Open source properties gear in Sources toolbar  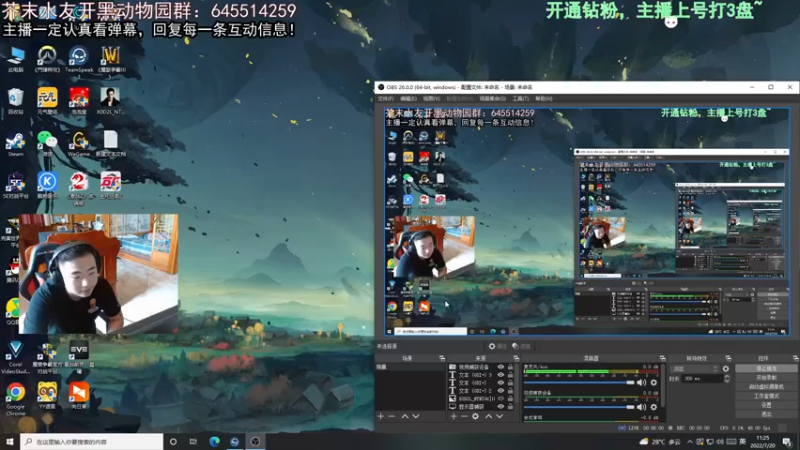pyautogui.click(x=476, y=416)
